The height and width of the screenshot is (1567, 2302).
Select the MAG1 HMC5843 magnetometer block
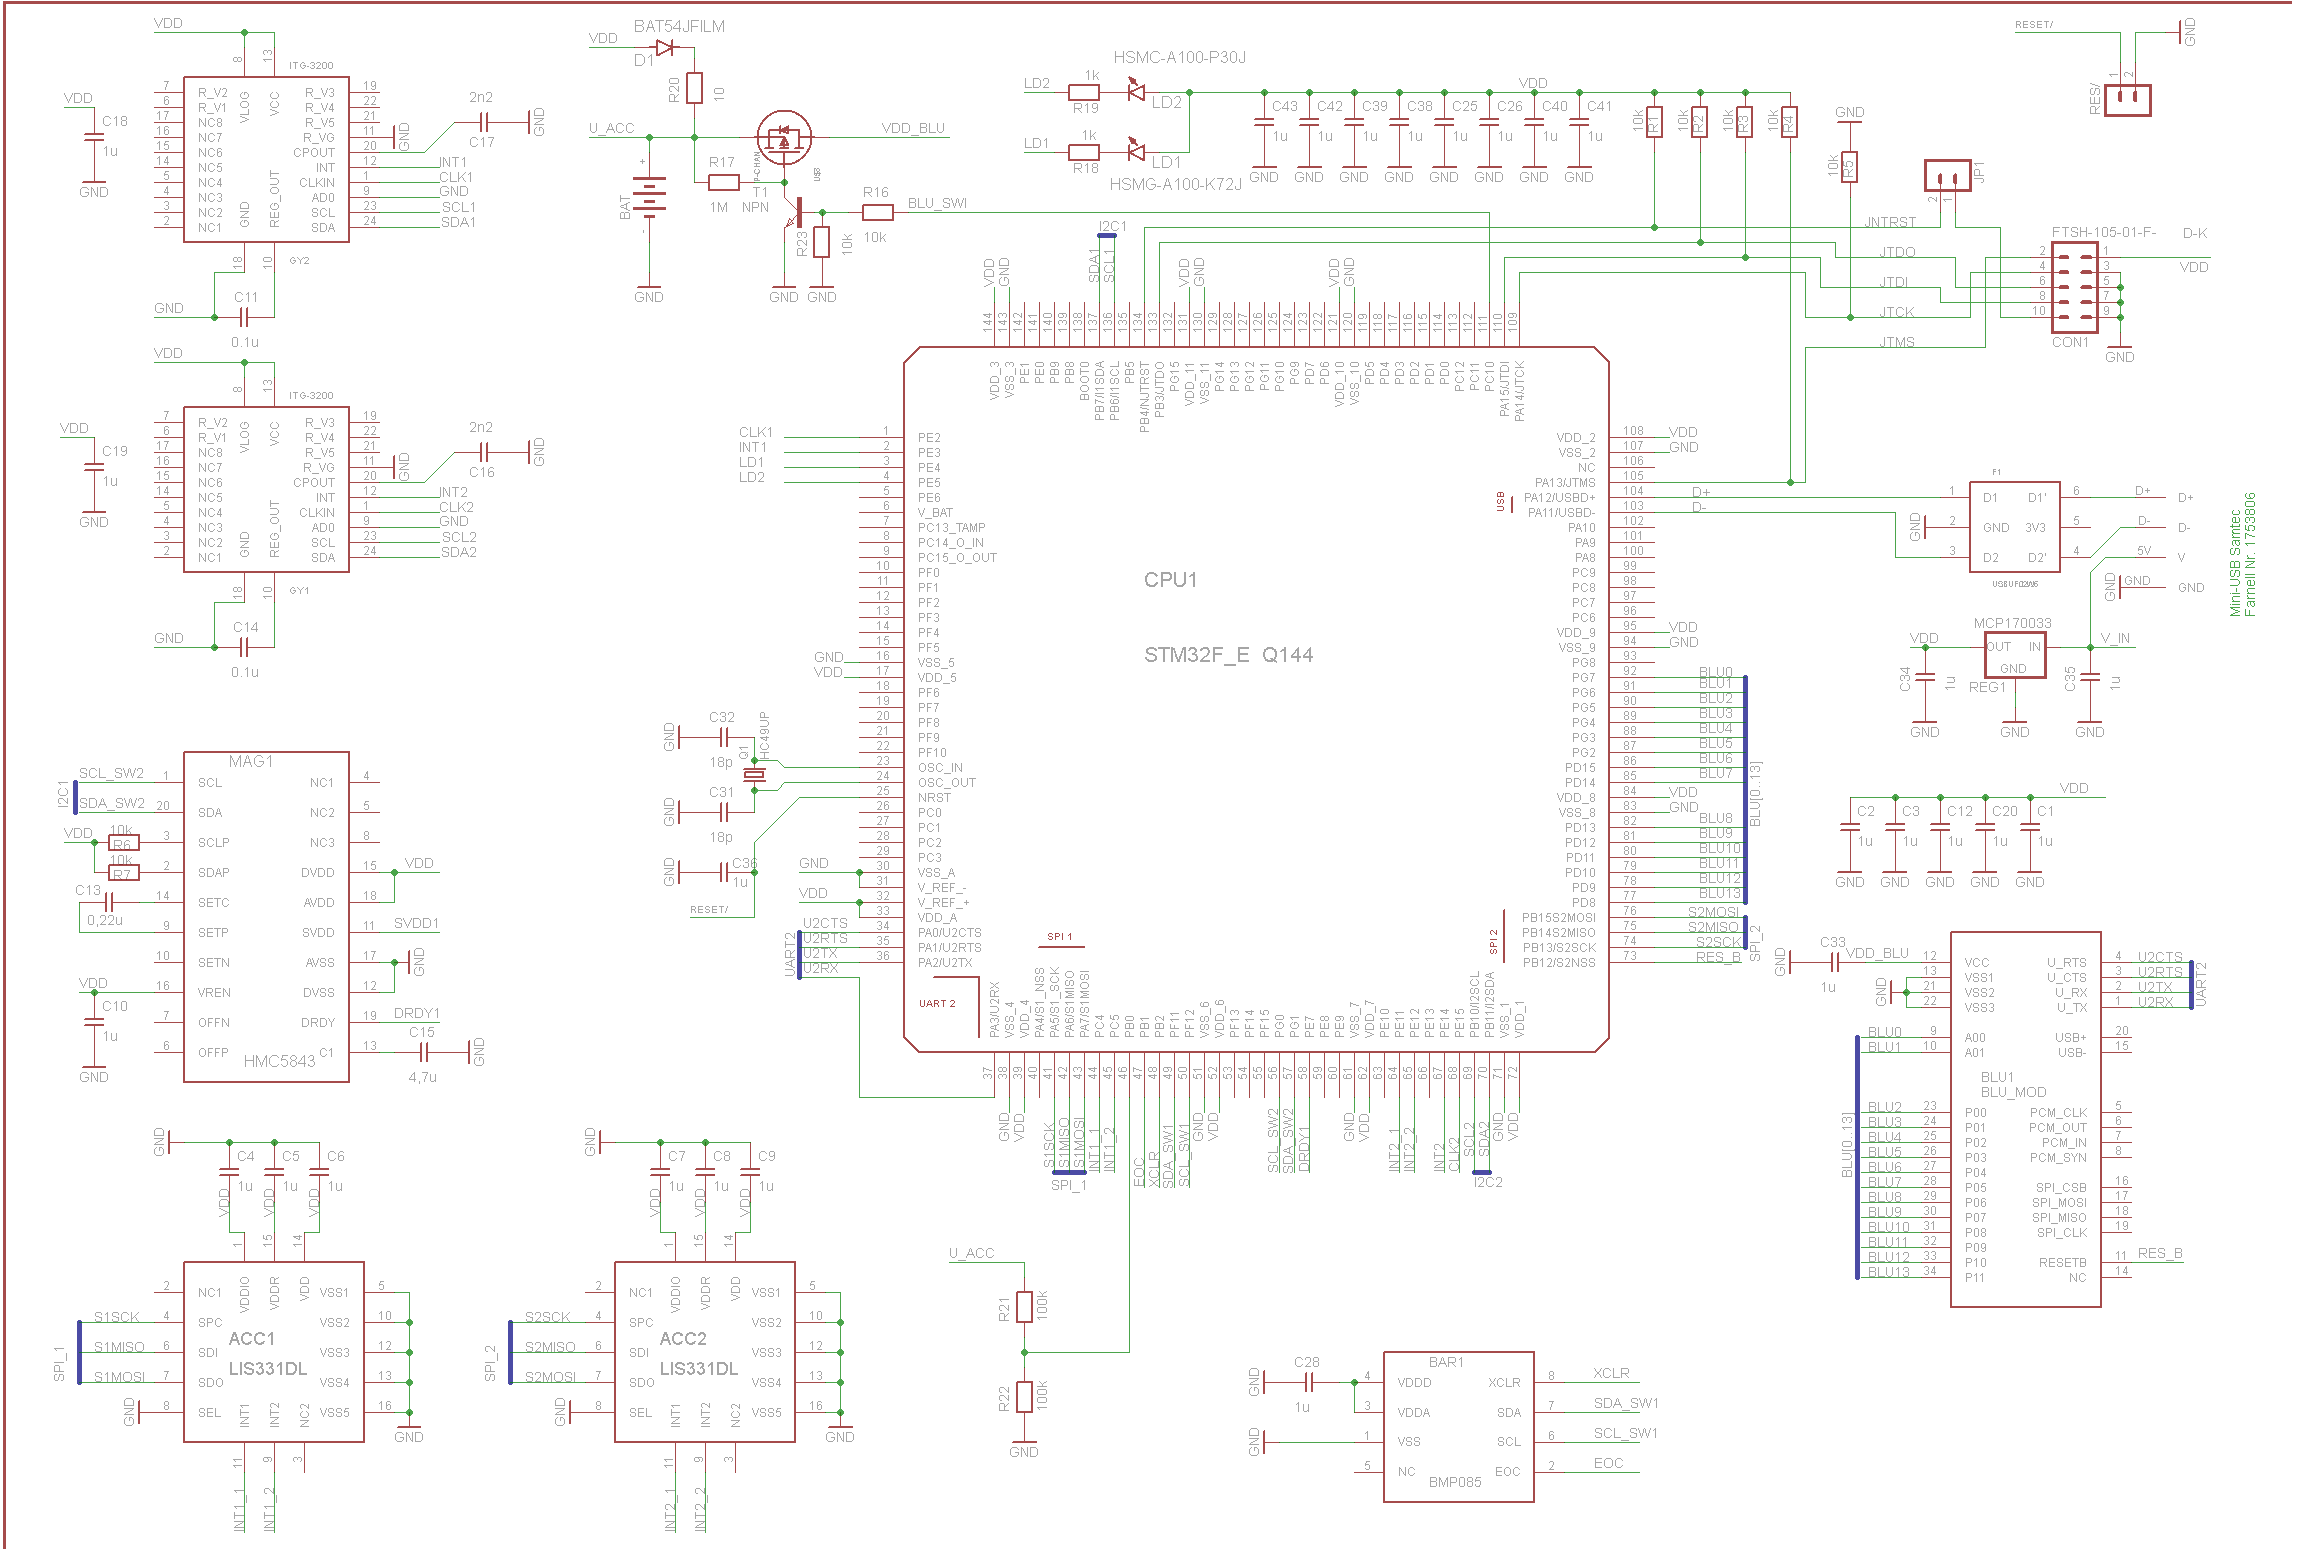[x=266, y=915]
